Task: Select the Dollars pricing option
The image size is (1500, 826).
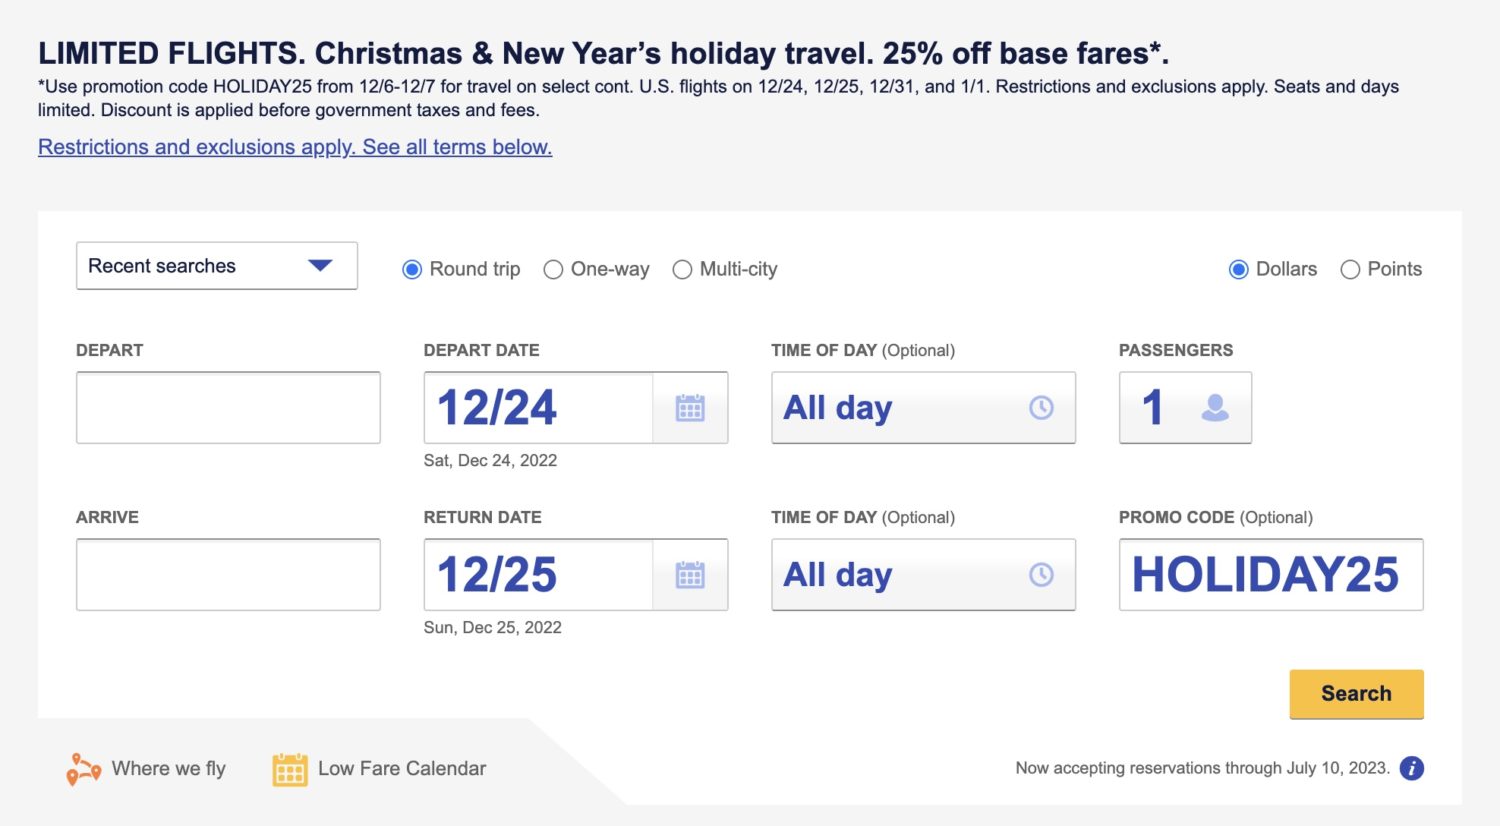Action: point(1238,269)
